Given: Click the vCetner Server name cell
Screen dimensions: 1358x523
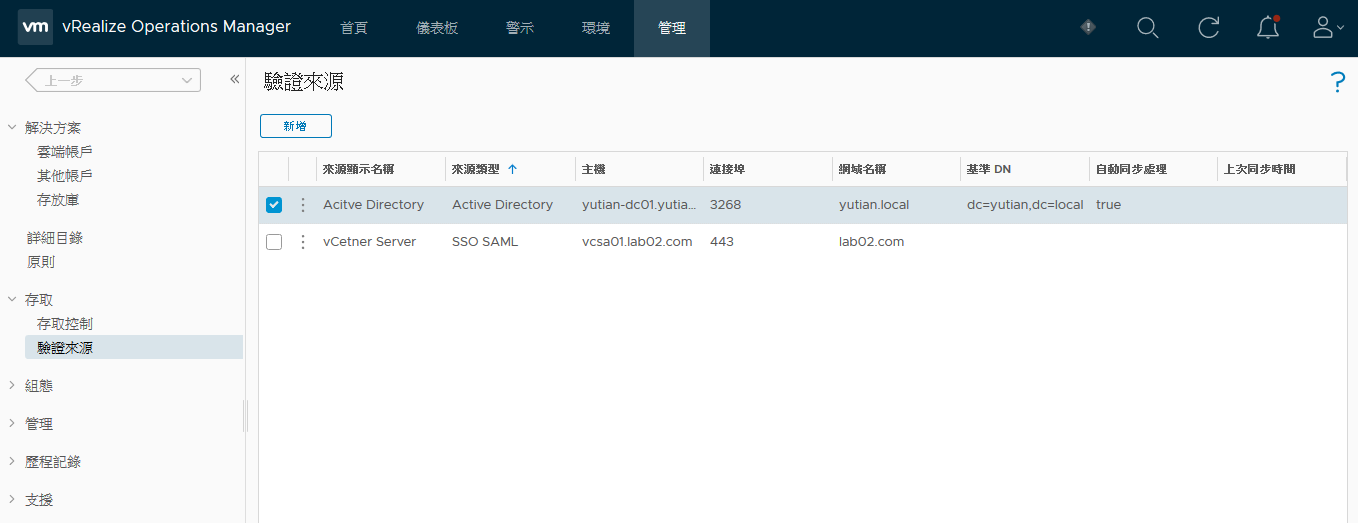Looking at the screenshot, I should [369, 242].
